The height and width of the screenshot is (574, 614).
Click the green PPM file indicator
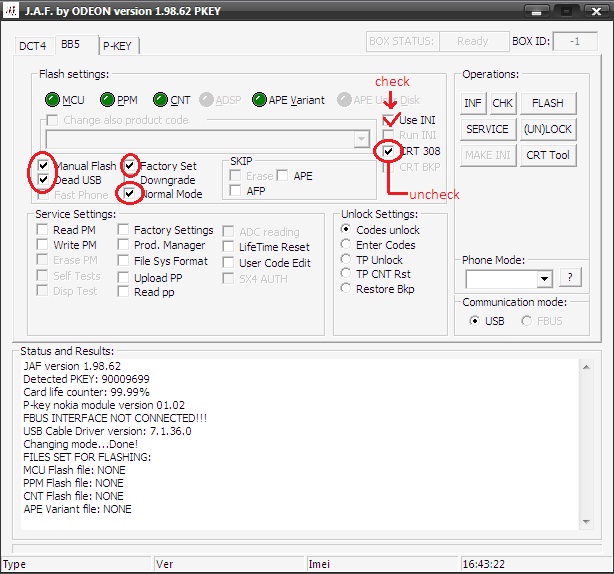pos(107,100)
